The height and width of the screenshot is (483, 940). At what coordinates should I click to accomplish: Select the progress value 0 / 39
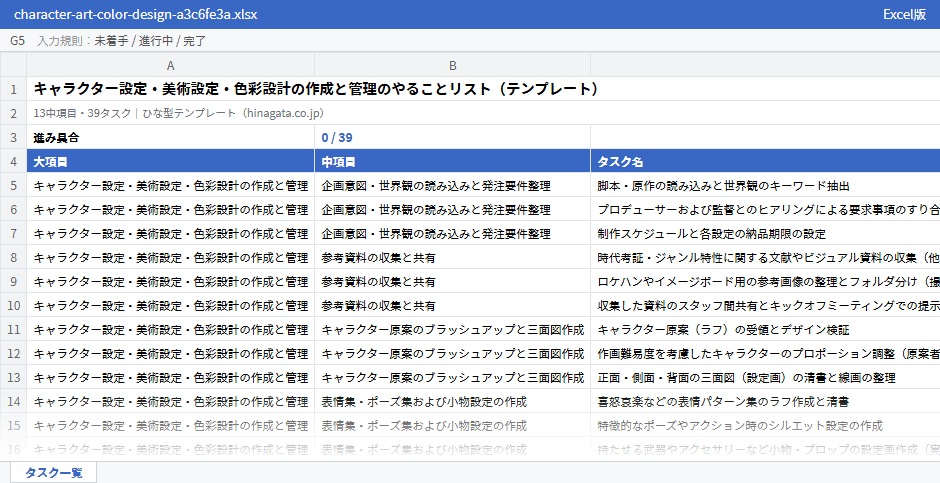[x=452, y=137]
